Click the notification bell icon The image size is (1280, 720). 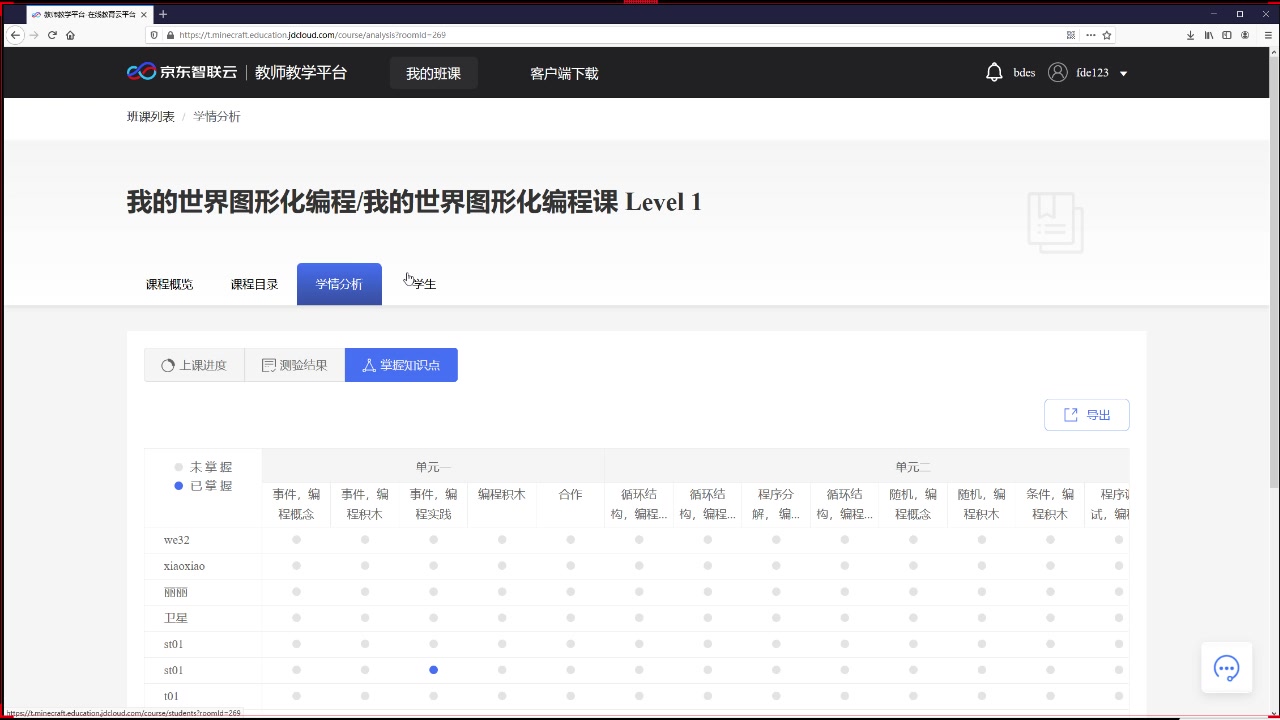[x=994, y=72]
